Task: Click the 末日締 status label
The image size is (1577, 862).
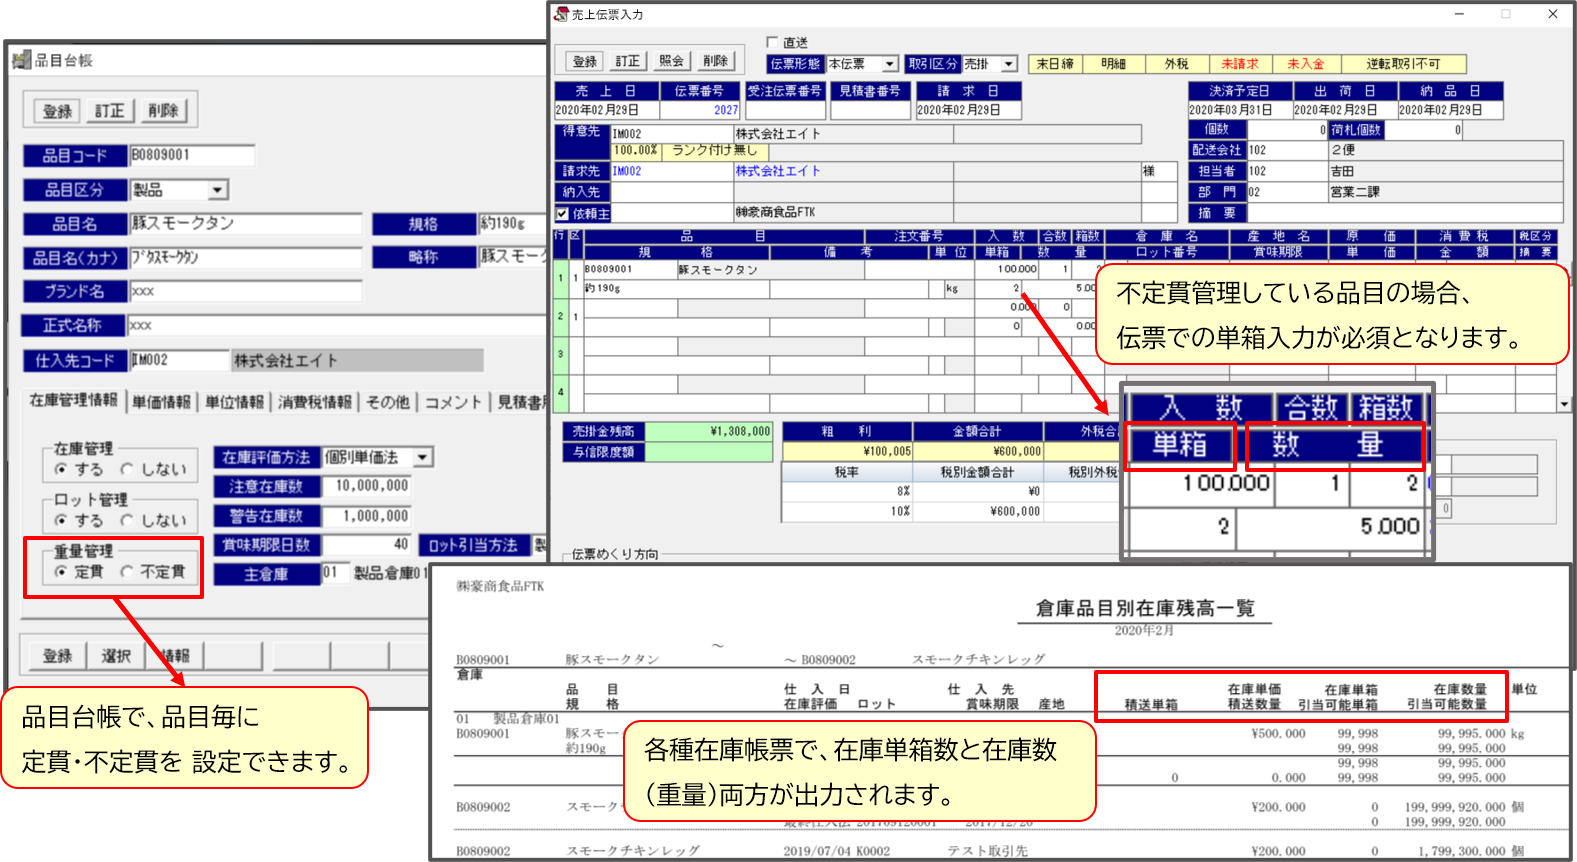Action: pos(1055,64)
